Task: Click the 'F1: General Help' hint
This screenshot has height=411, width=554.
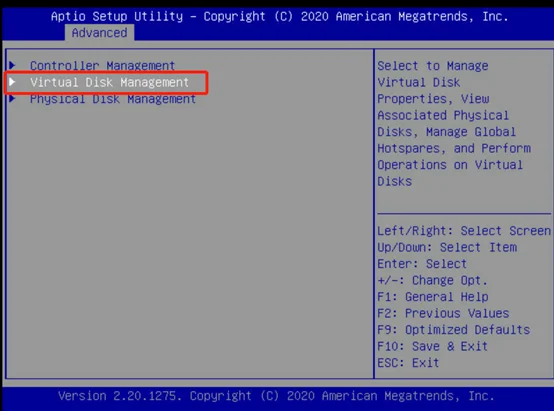Action: pos(433,297)
